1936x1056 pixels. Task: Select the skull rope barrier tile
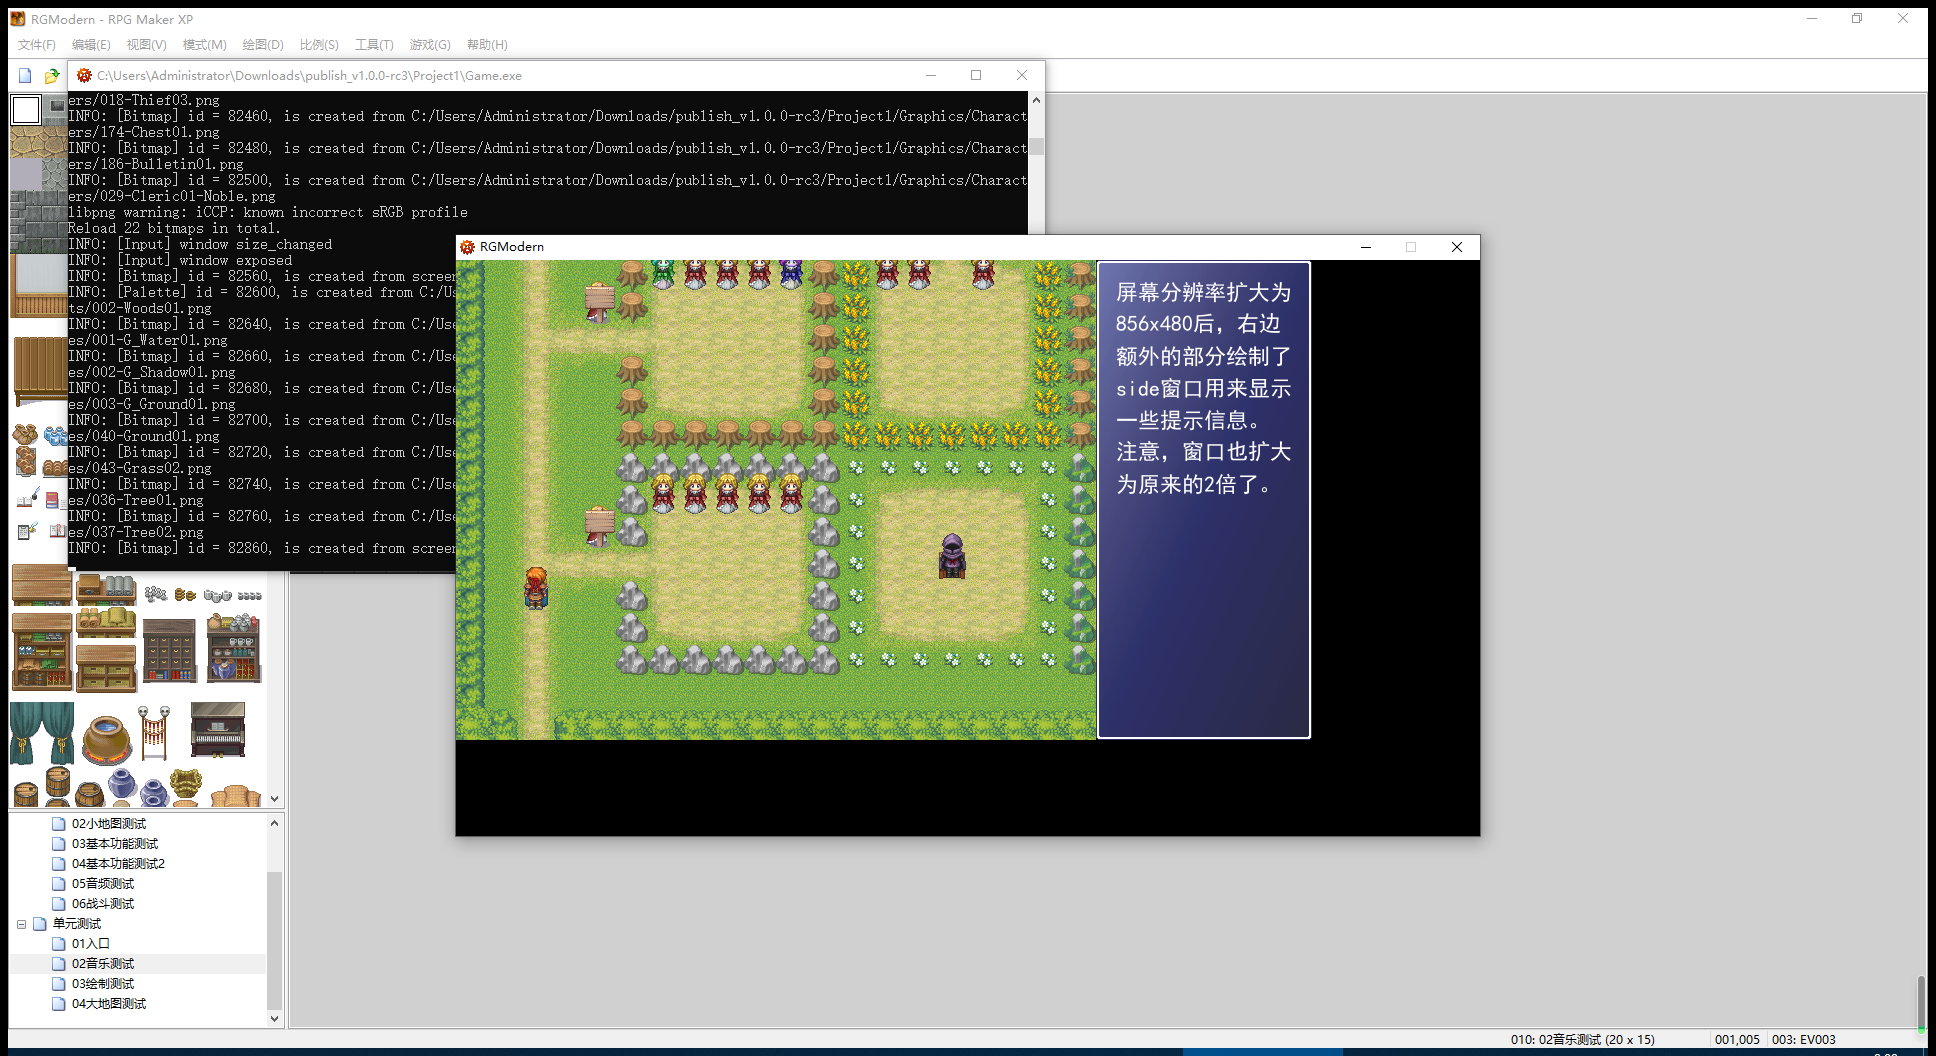tap(154, 732)
